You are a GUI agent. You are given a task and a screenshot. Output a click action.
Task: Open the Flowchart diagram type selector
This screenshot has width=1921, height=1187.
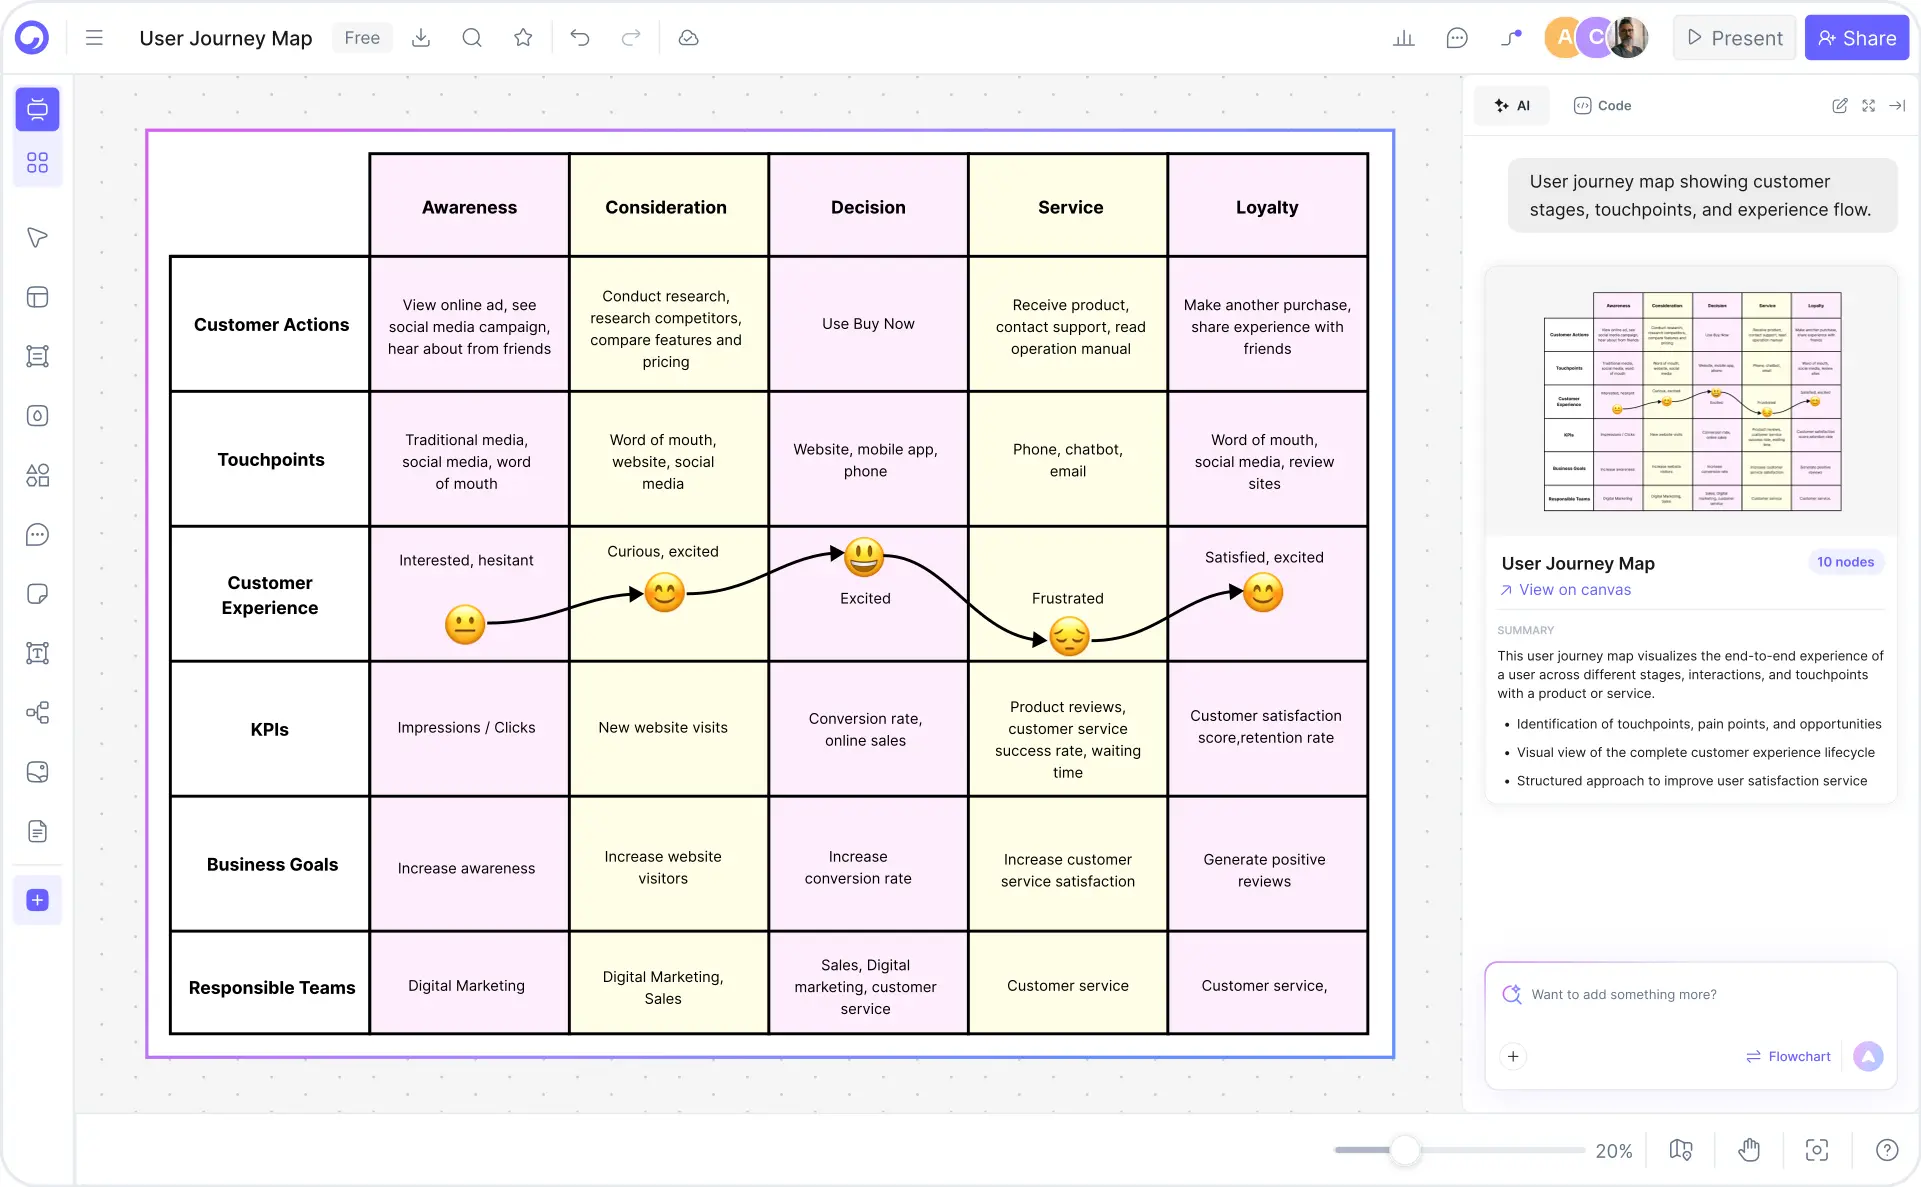1788,1056
